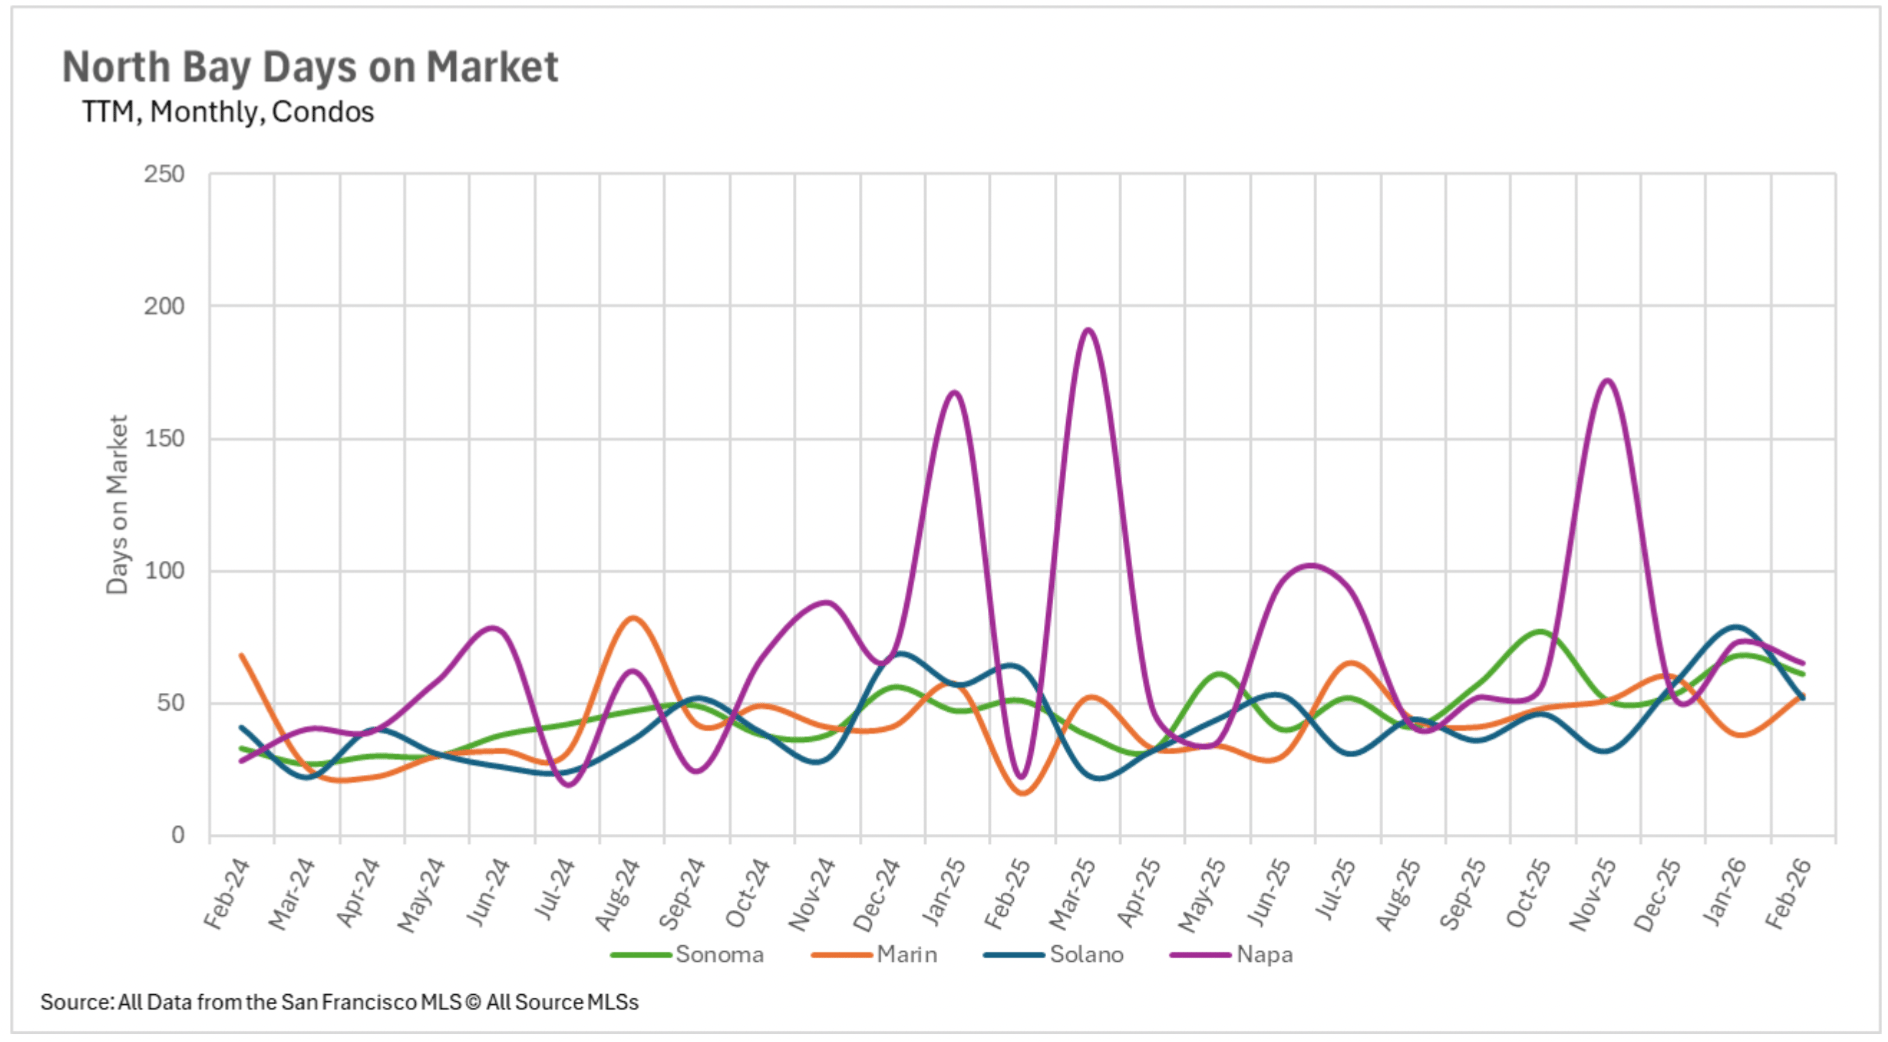Select the chart title North Bay Days on Market

[310, 67]
